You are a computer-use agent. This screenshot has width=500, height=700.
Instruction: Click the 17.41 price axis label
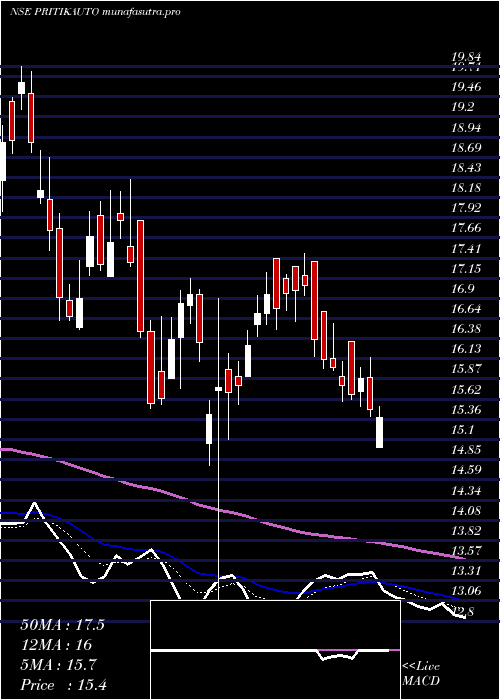[x=466, y=248]
